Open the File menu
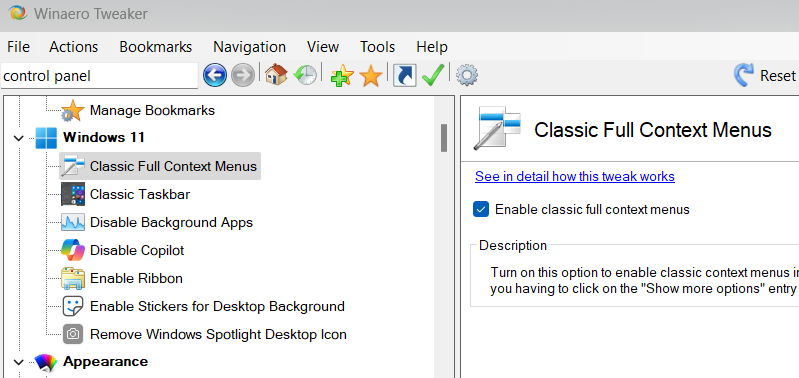799x378 pixels. tap(18, 47)
